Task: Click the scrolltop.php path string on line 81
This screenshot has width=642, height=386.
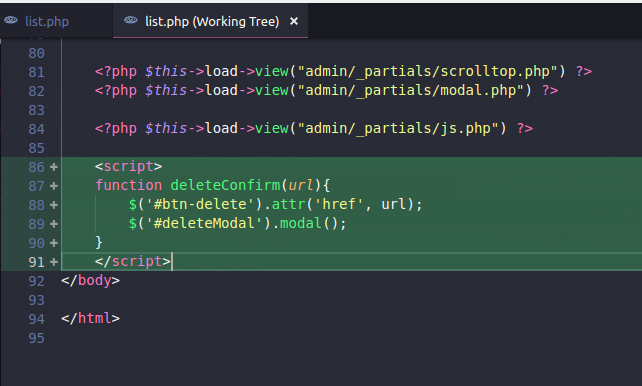Action: pos(427,72)
